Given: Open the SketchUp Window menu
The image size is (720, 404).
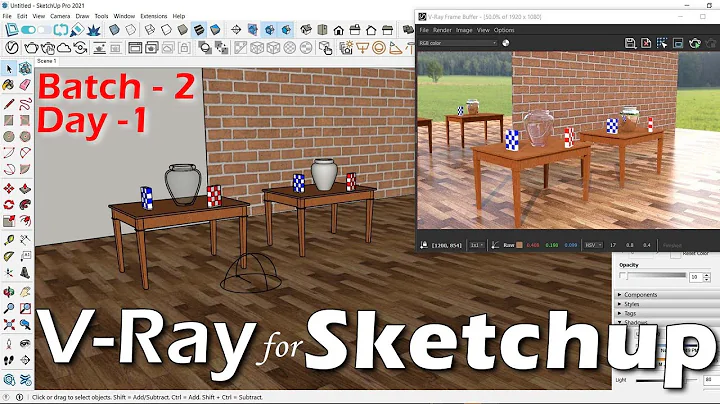Looking at the screenshot, I should click(x=124, y=16).
